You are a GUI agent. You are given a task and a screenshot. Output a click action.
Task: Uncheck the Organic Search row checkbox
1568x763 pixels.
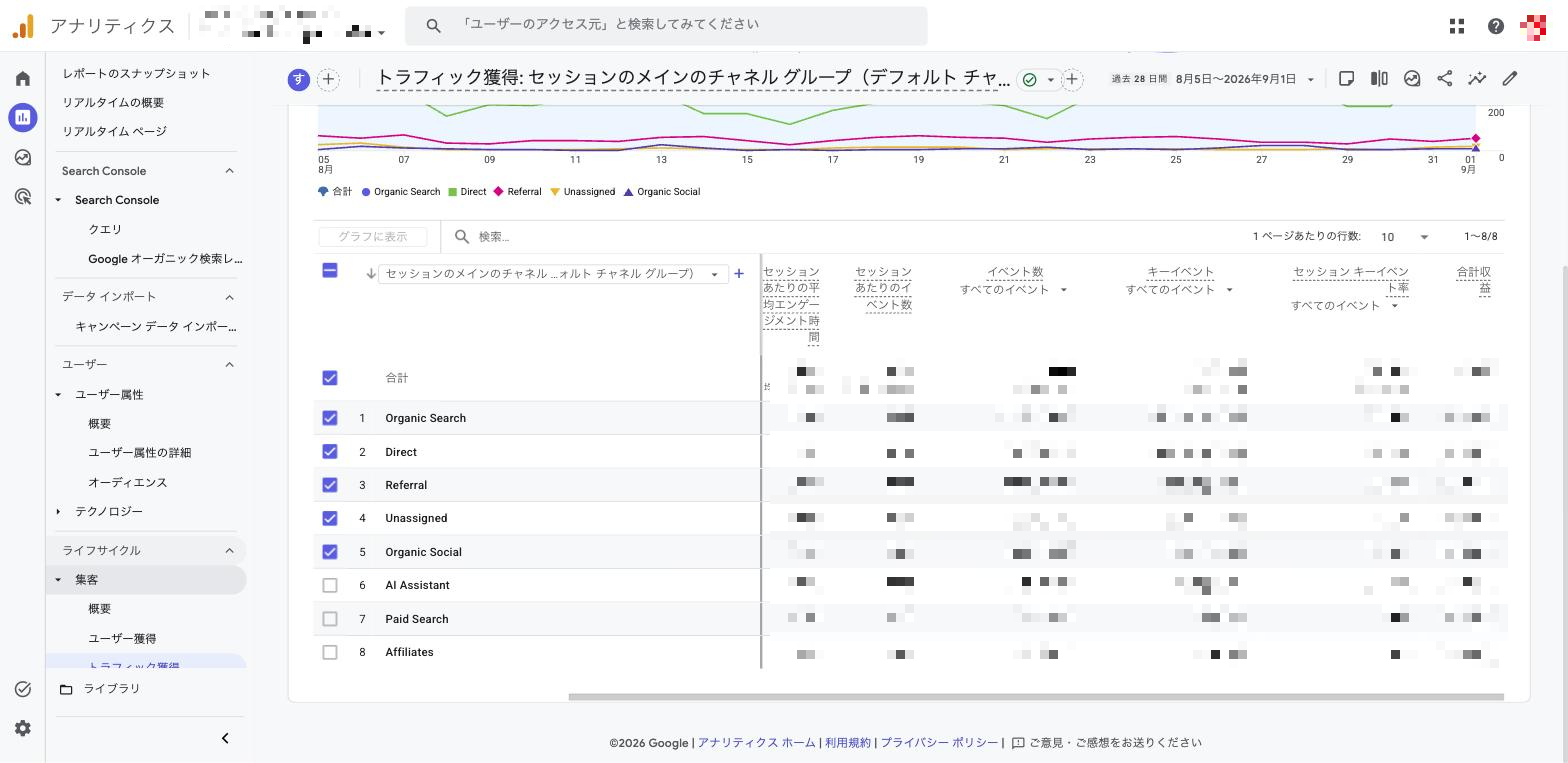coord(330,418)
